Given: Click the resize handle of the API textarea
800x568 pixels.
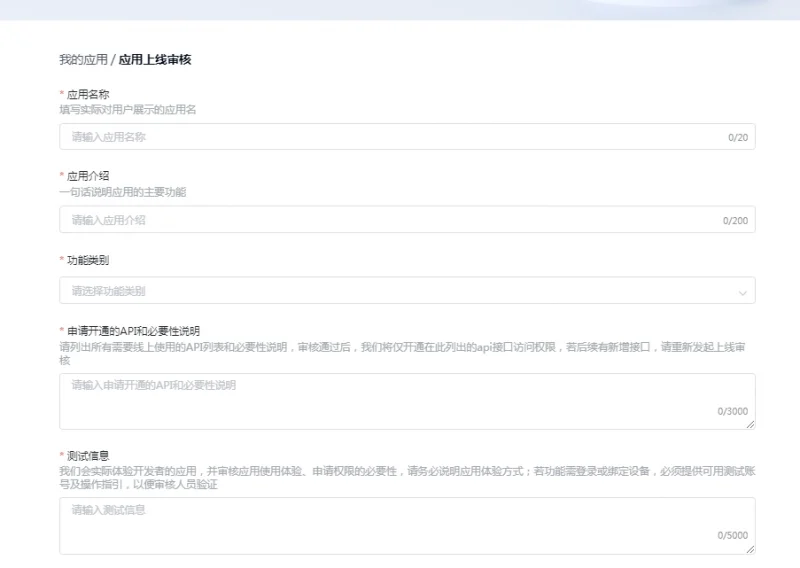Looking at the screenshot, I should pos(751,425).
